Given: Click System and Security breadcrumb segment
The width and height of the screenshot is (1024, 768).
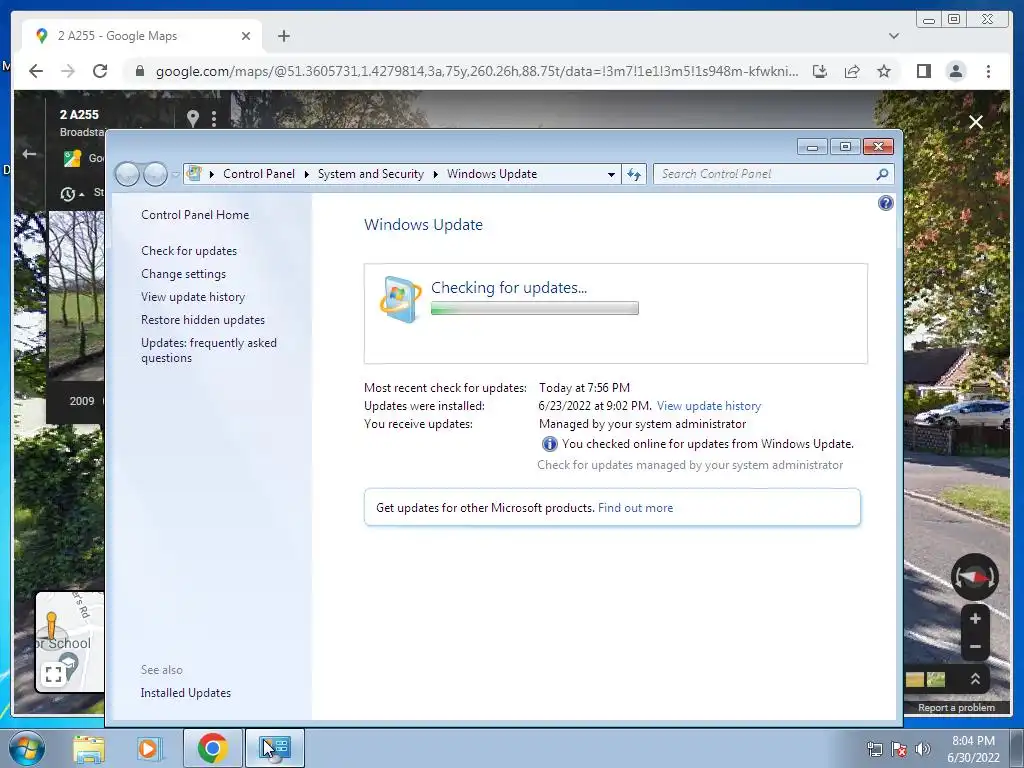Looking at the screenshot, I should pyautogui.click(x=370, y=174).
